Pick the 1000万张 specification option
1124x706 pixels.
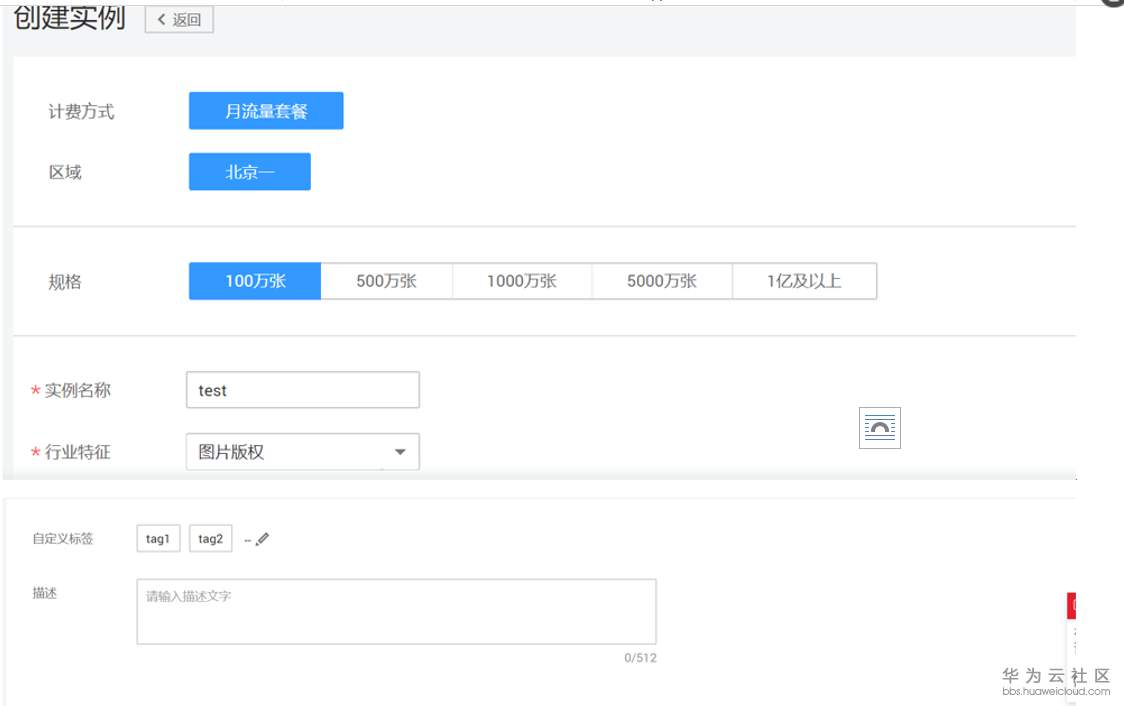(x=522, y=281)
